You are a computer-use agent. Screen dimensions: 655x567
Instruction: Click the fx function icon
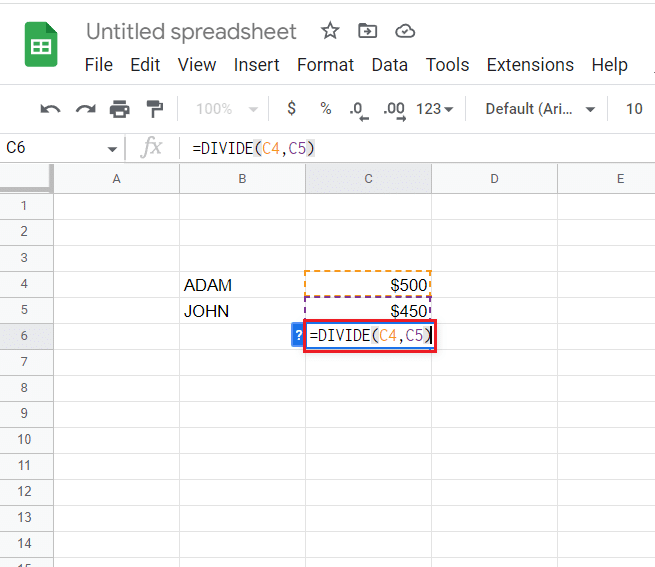click(151, 148)
